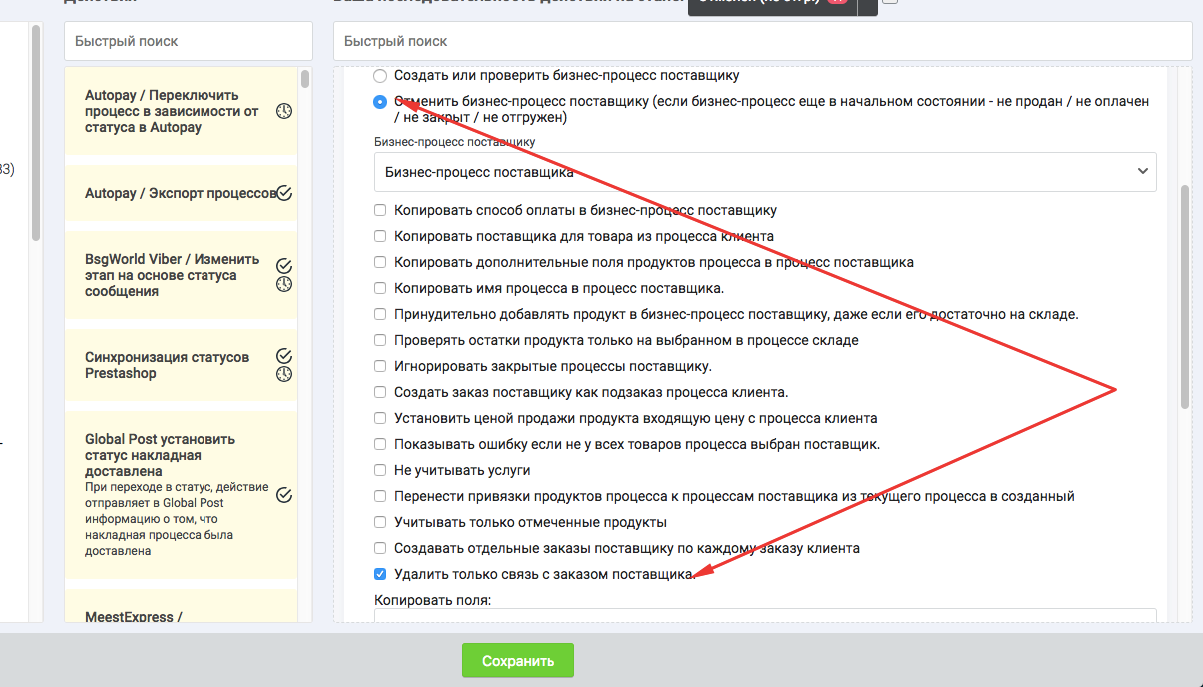This screenshot has height=687, width=1203.
Task: Select 'Autopay / Переключить процесс' action
Action: pyautogui.click(x=181, y=111)
